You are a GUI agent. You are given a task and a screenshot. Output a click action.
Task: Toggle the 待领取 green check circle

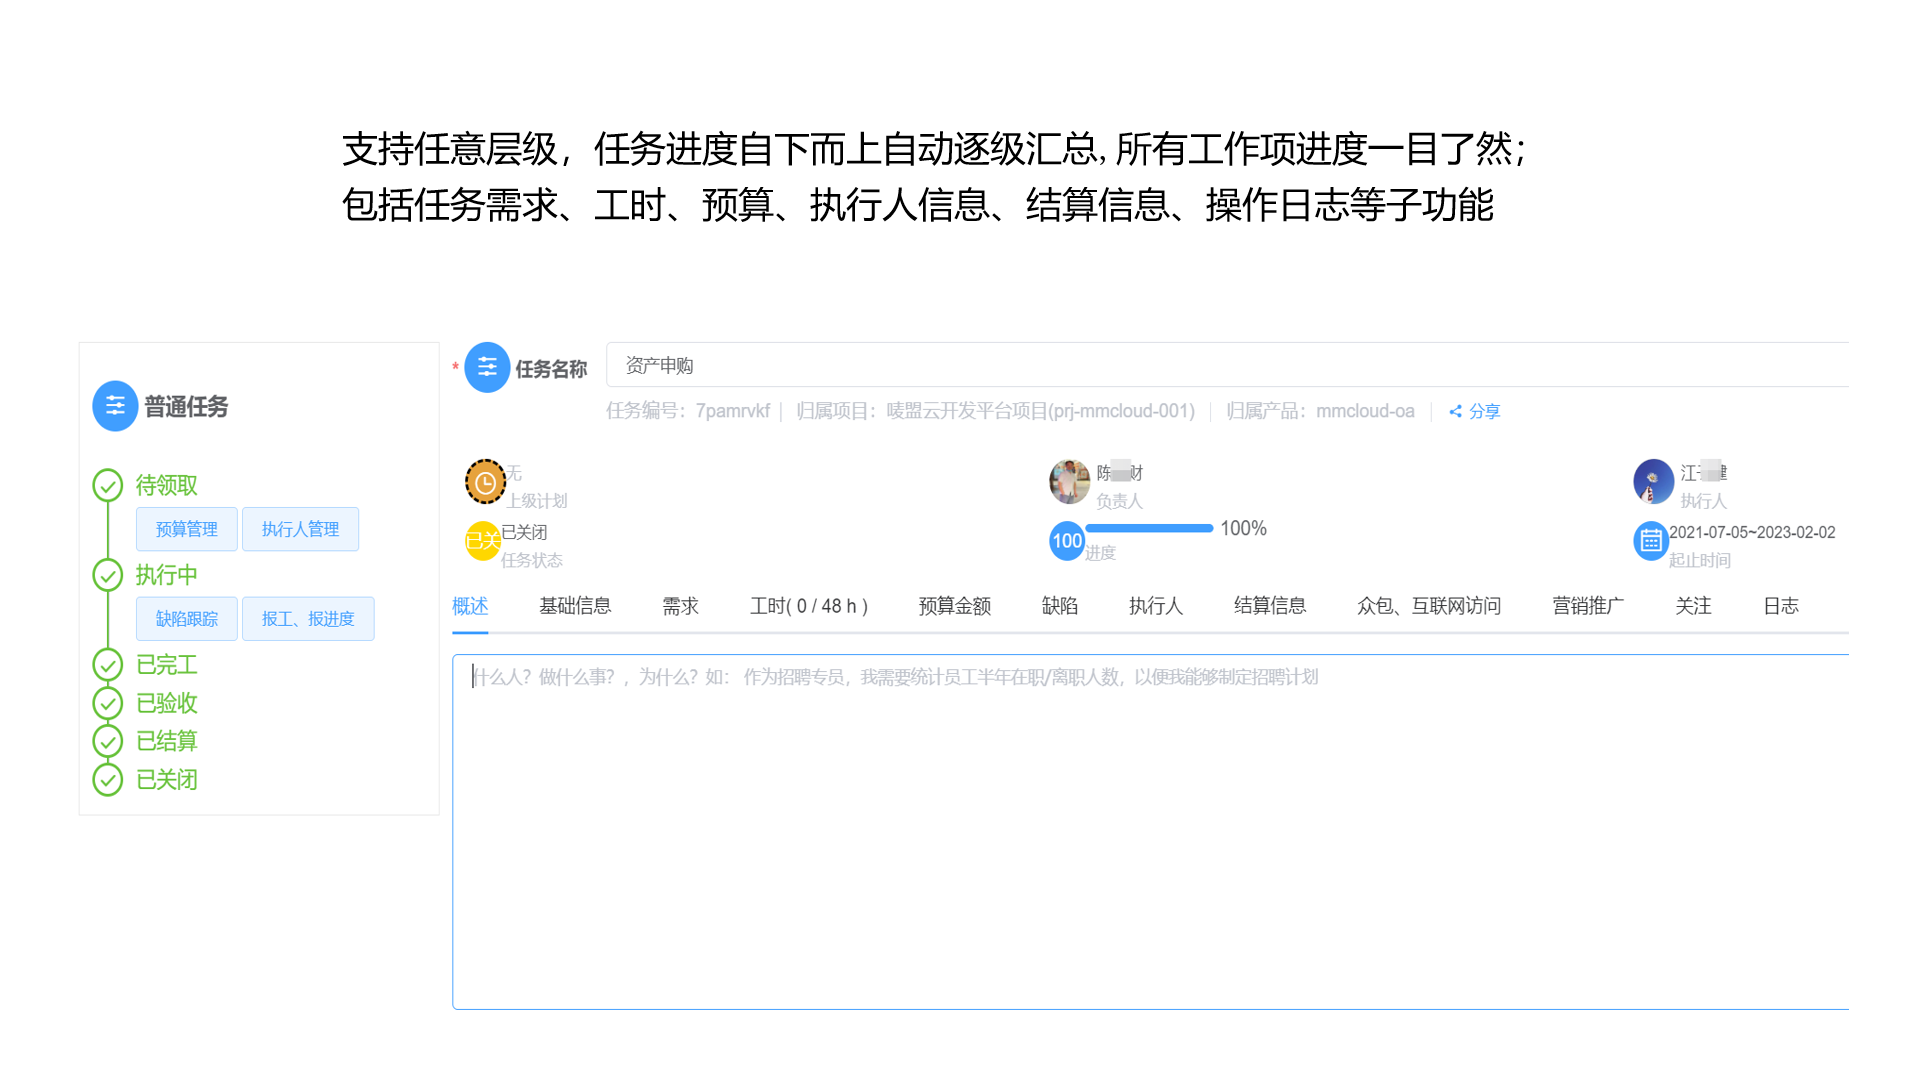tap(108, 485)
